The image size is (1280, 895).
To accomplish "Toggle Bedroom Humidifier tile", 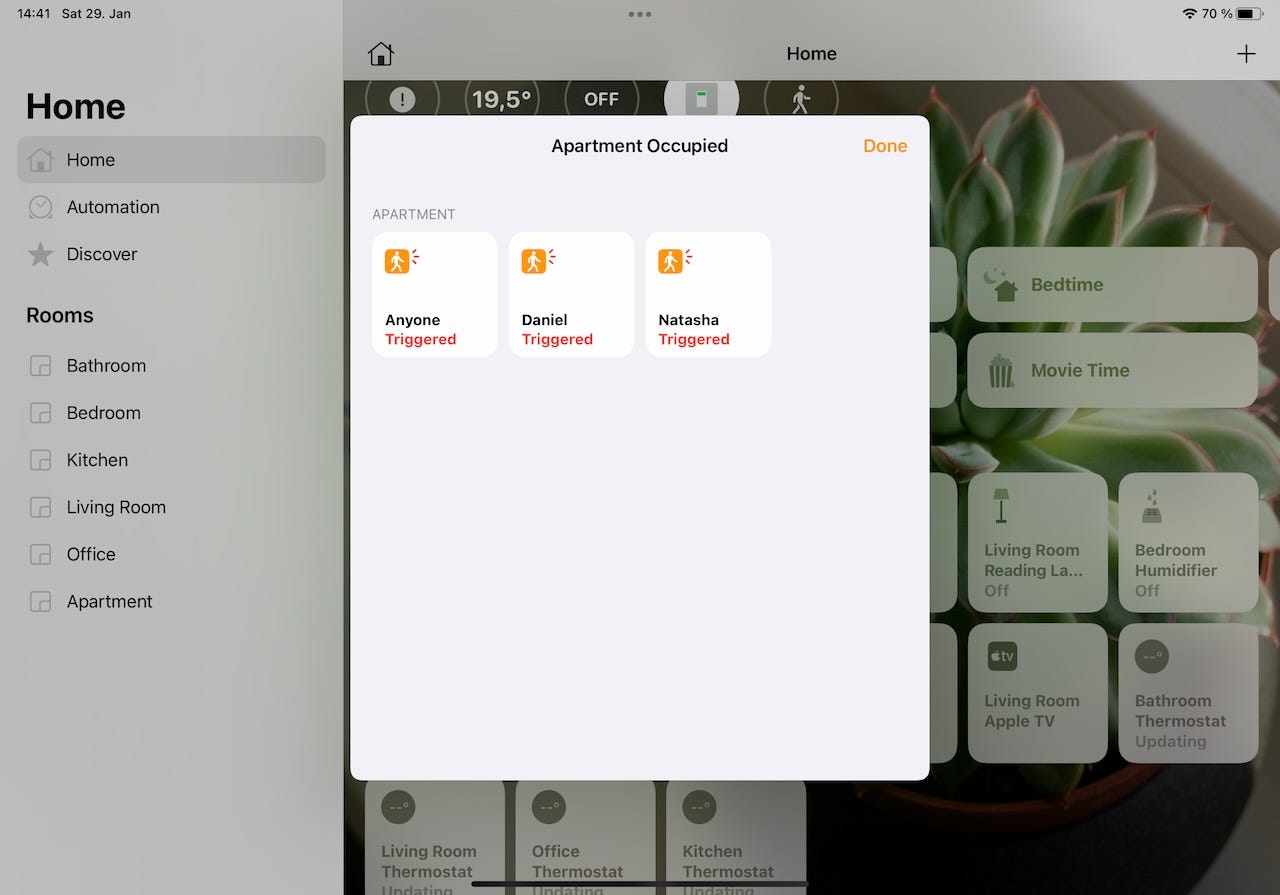I will pyautogui.click(x=1189, y=543).
